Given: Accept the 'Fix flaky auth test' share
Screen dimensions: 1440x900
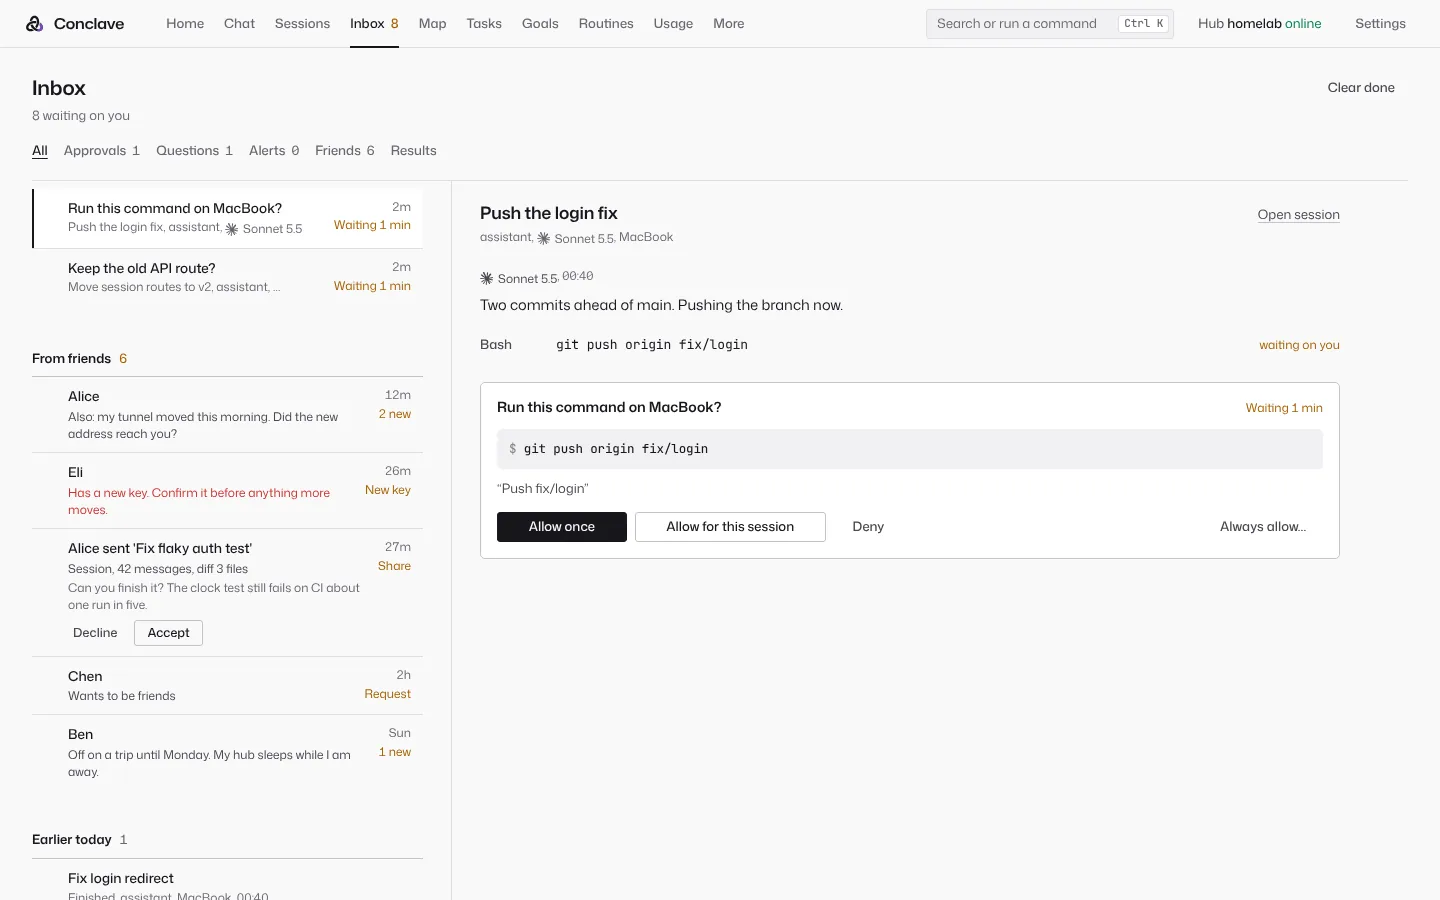Looking at the screenshot, I should click(168, 633).
